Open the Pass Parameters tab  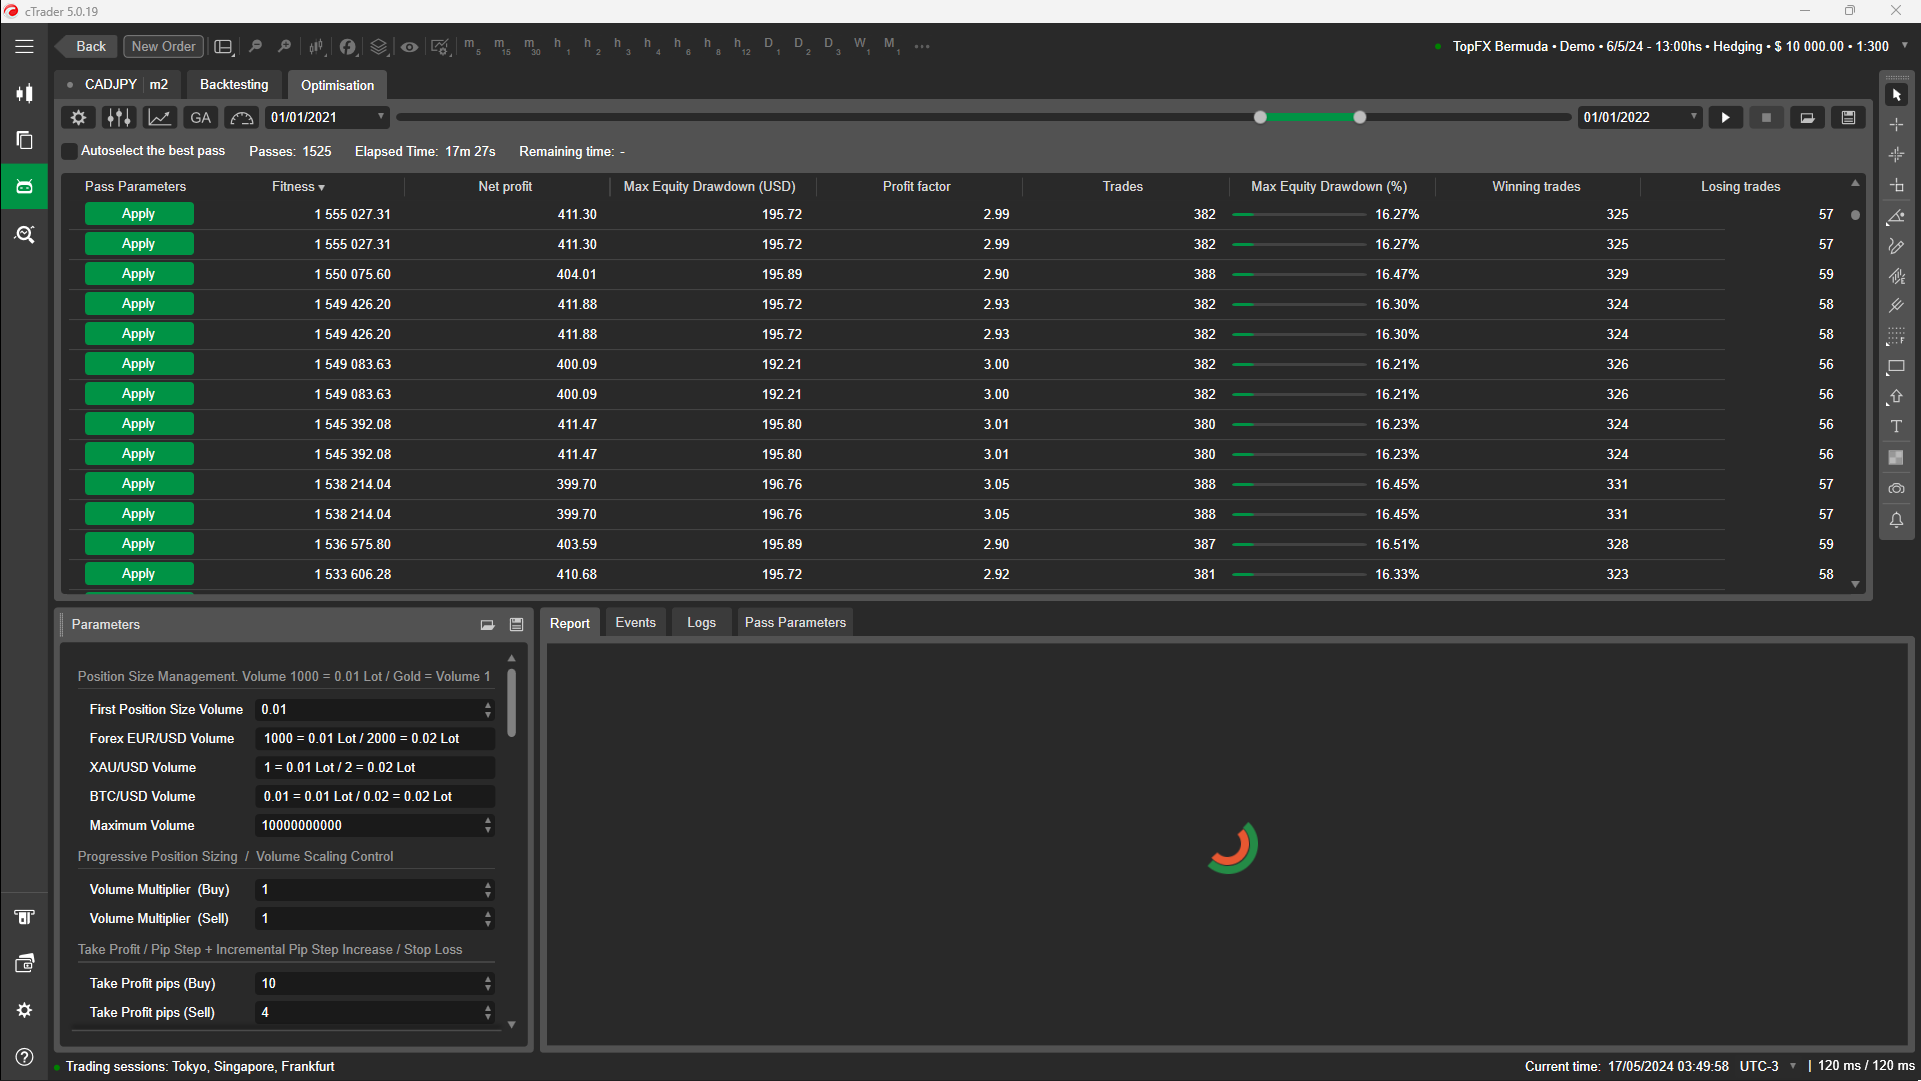(x=795, y=623)
